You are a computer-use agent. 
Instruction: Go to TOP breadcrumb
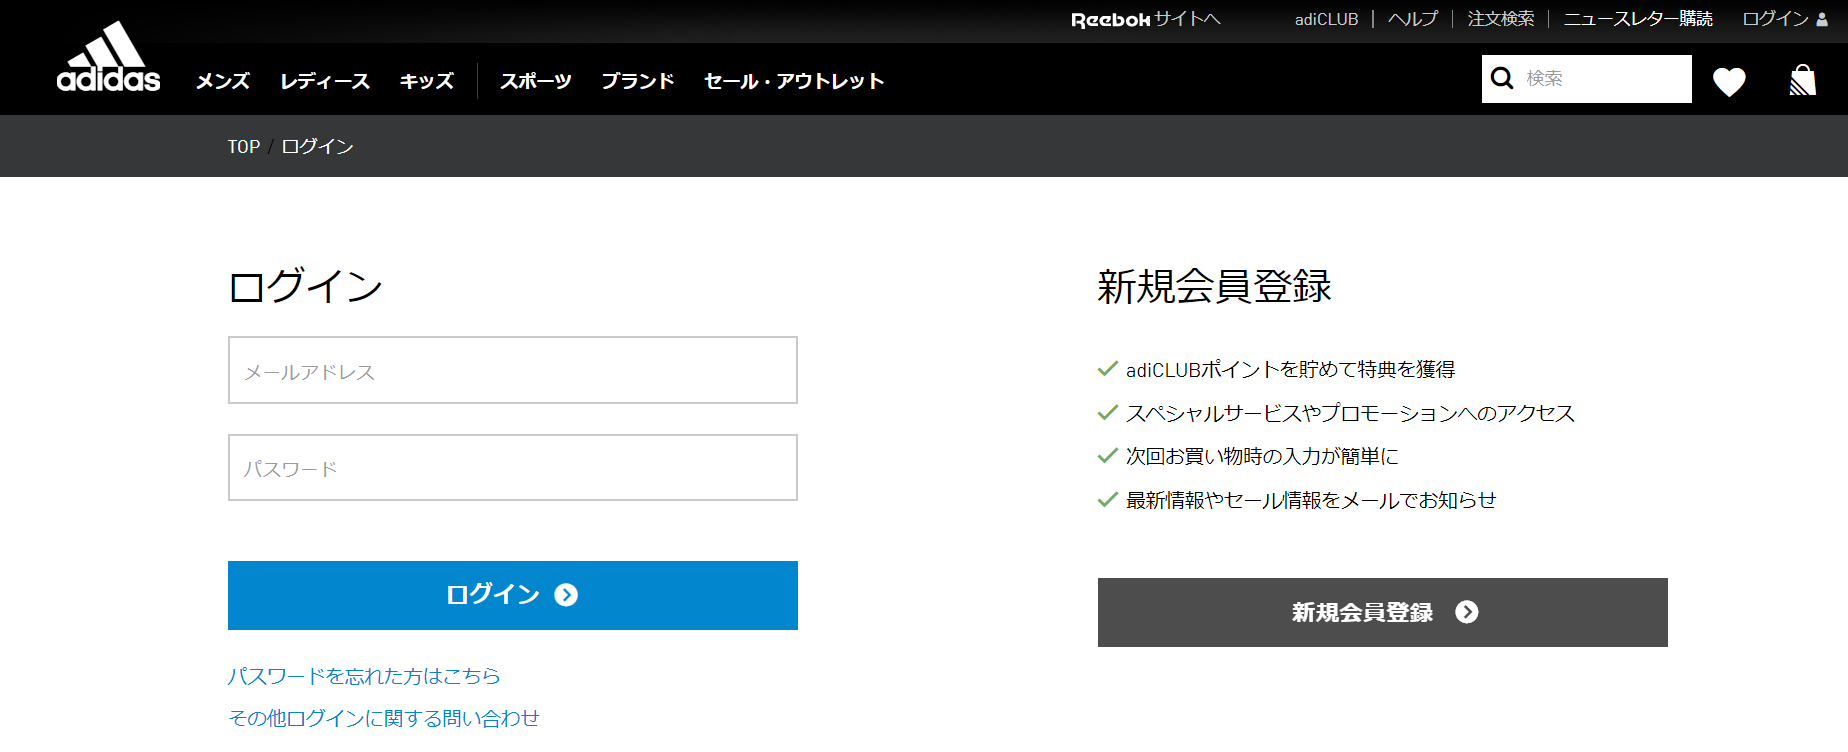[243, 146]
